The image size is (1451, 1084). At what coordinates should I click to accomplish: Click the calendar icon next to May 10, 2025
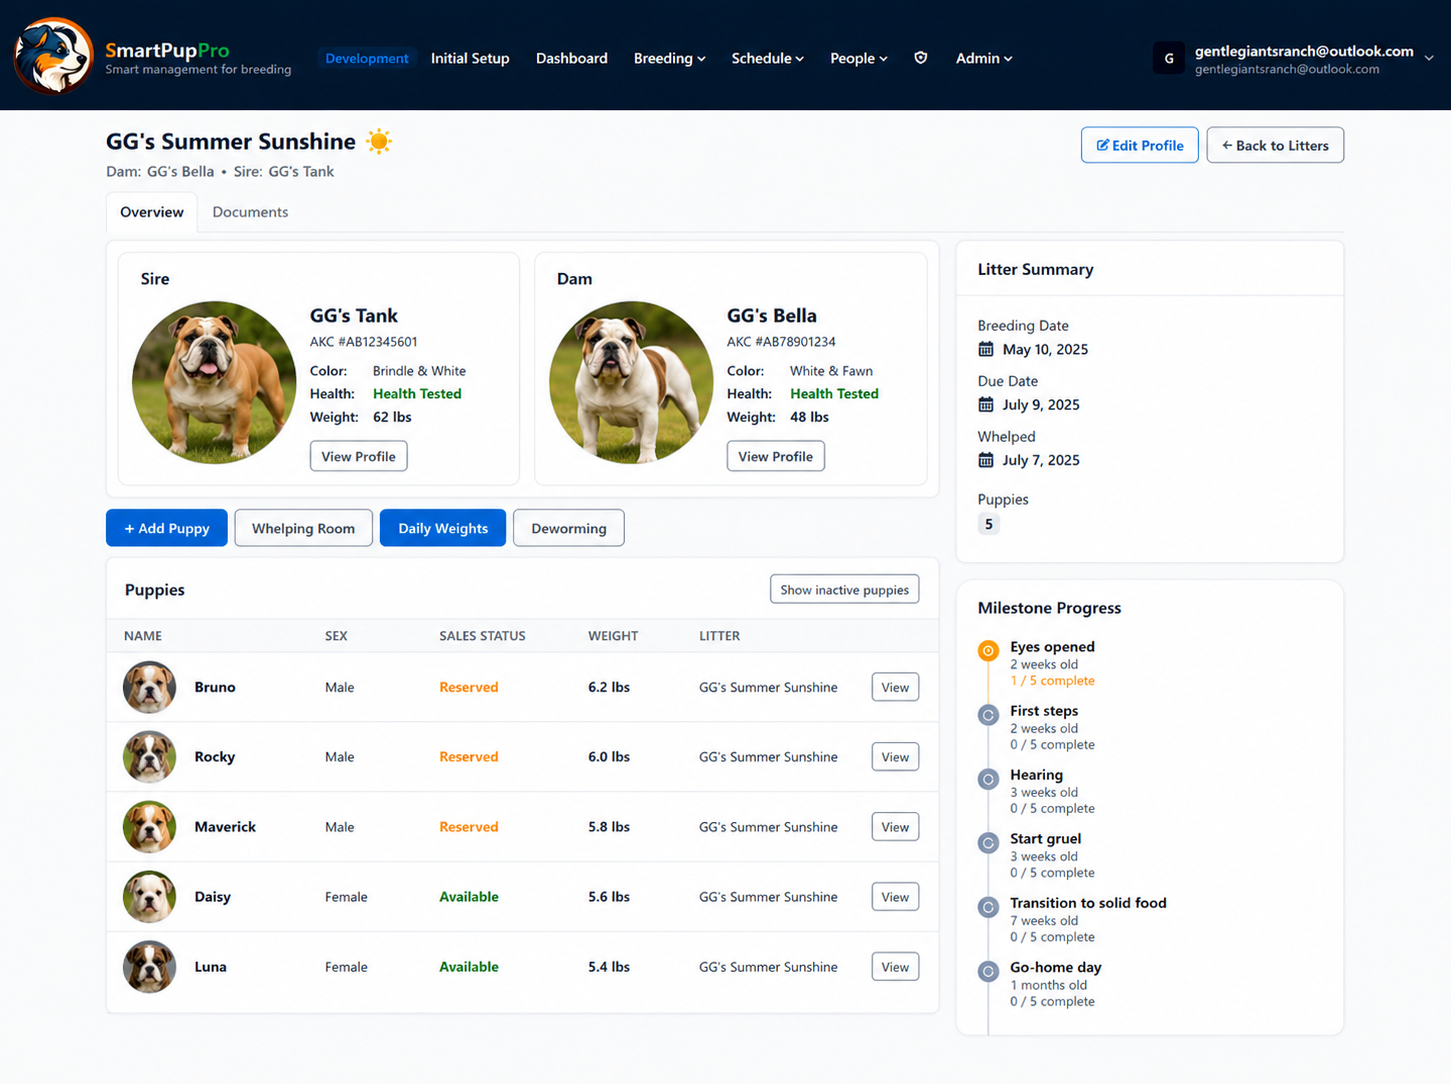click(x=986, y=349)
